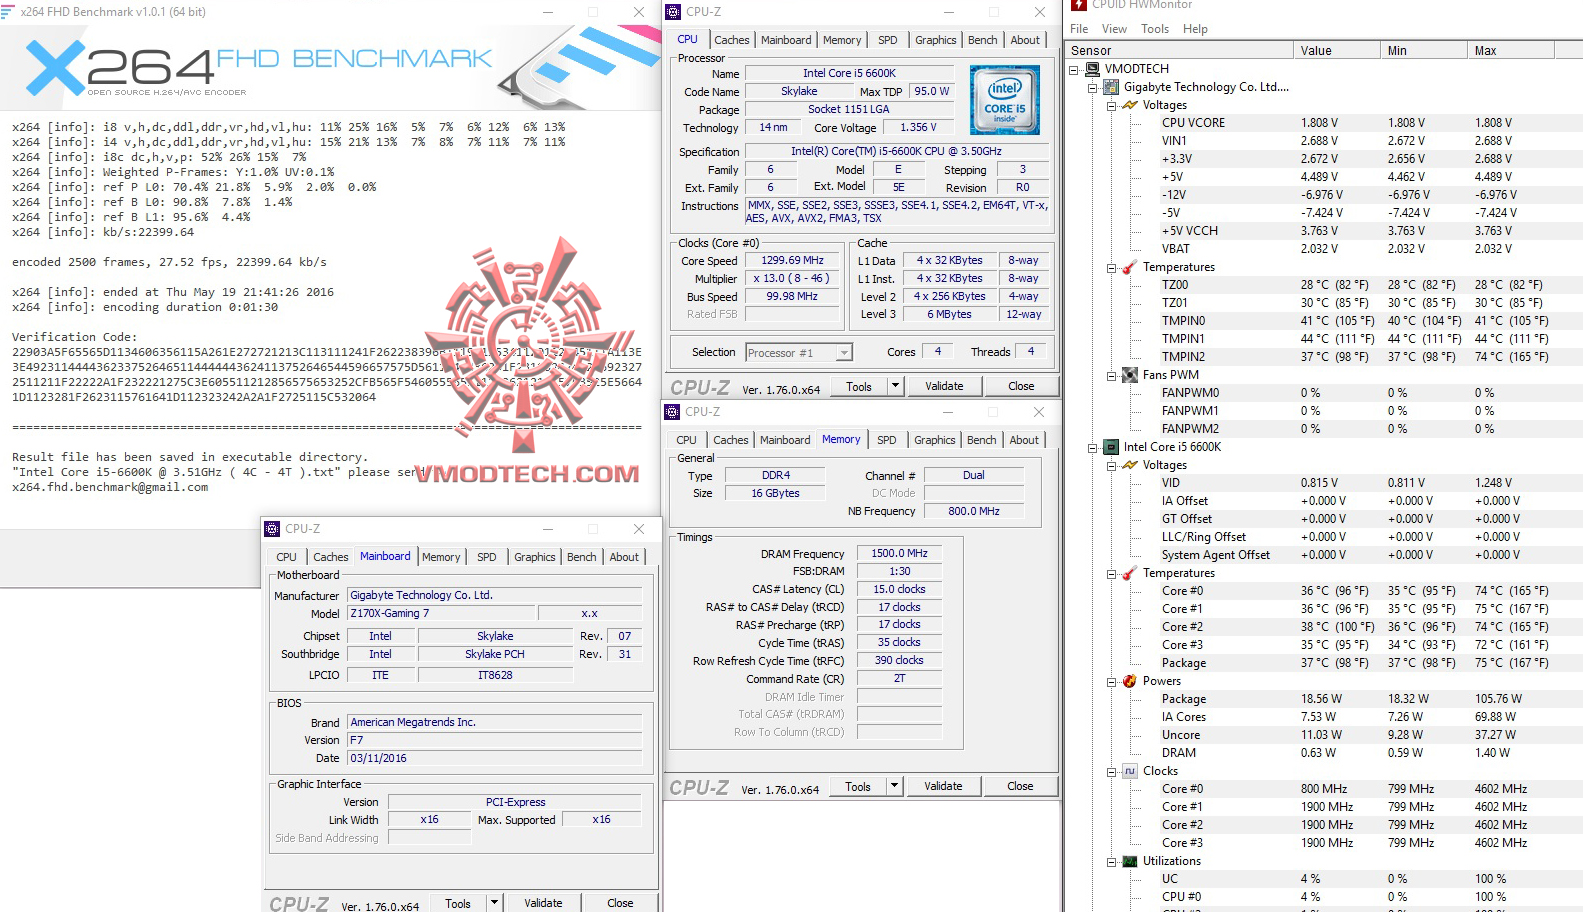1583x912 pixels.
Task: Open the Help menu in HWMonitor
Action: [1195, 29]
